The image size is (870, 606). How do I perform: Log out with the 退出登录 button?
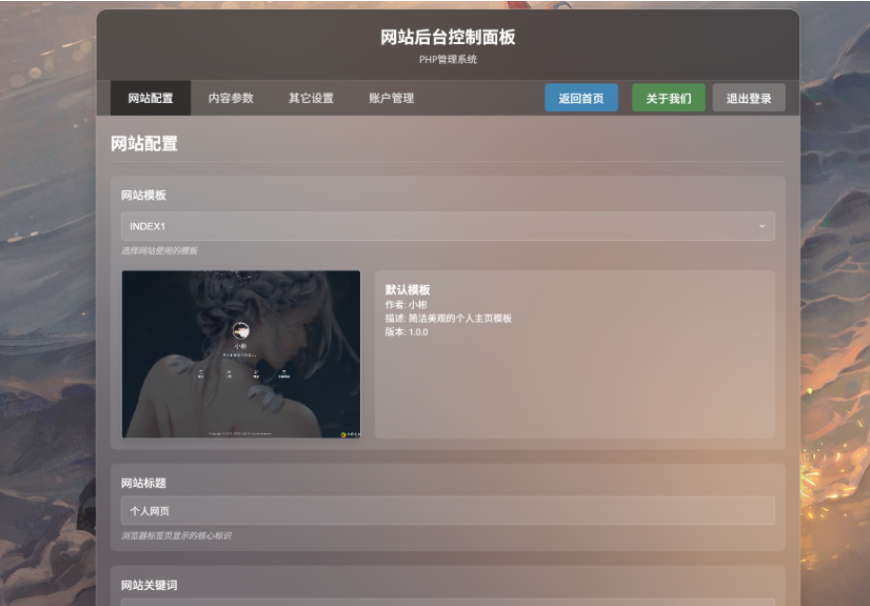click(748, 98)
